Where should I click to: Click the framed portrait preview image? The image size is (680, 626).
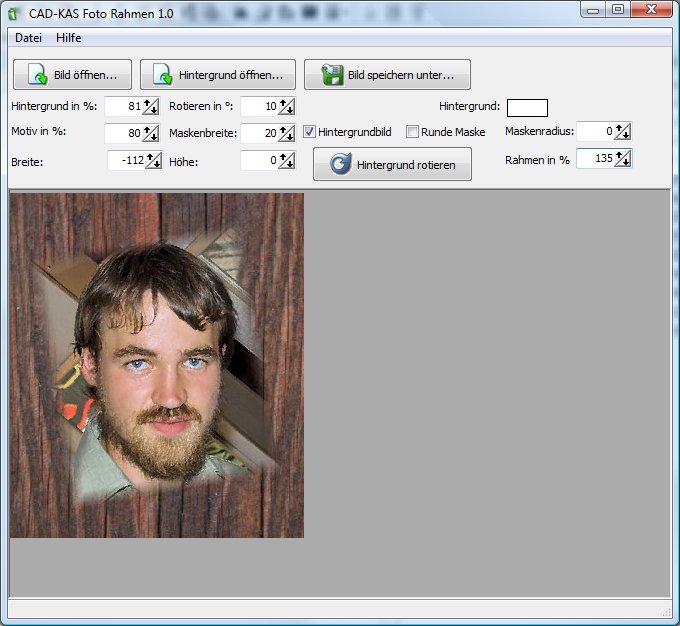click(x=156, y=365)
